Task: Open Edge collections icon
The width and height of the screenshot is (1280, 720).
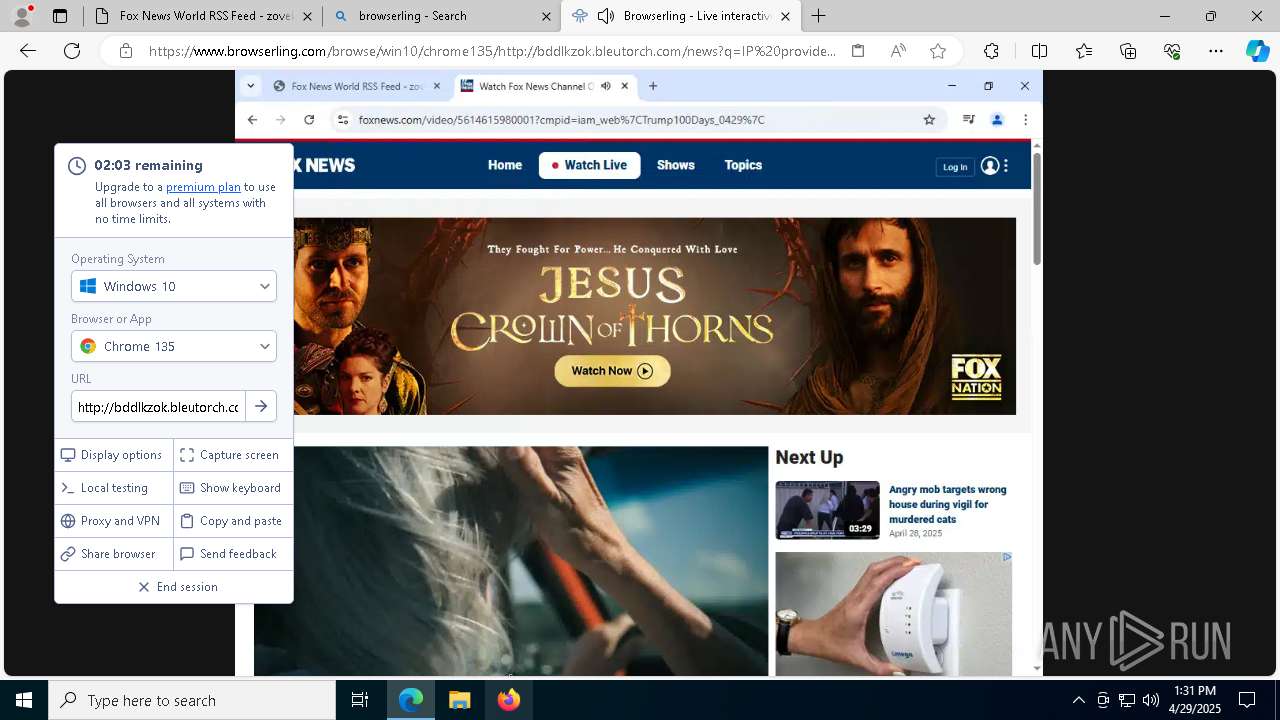Action: (x=1128, y=51)
